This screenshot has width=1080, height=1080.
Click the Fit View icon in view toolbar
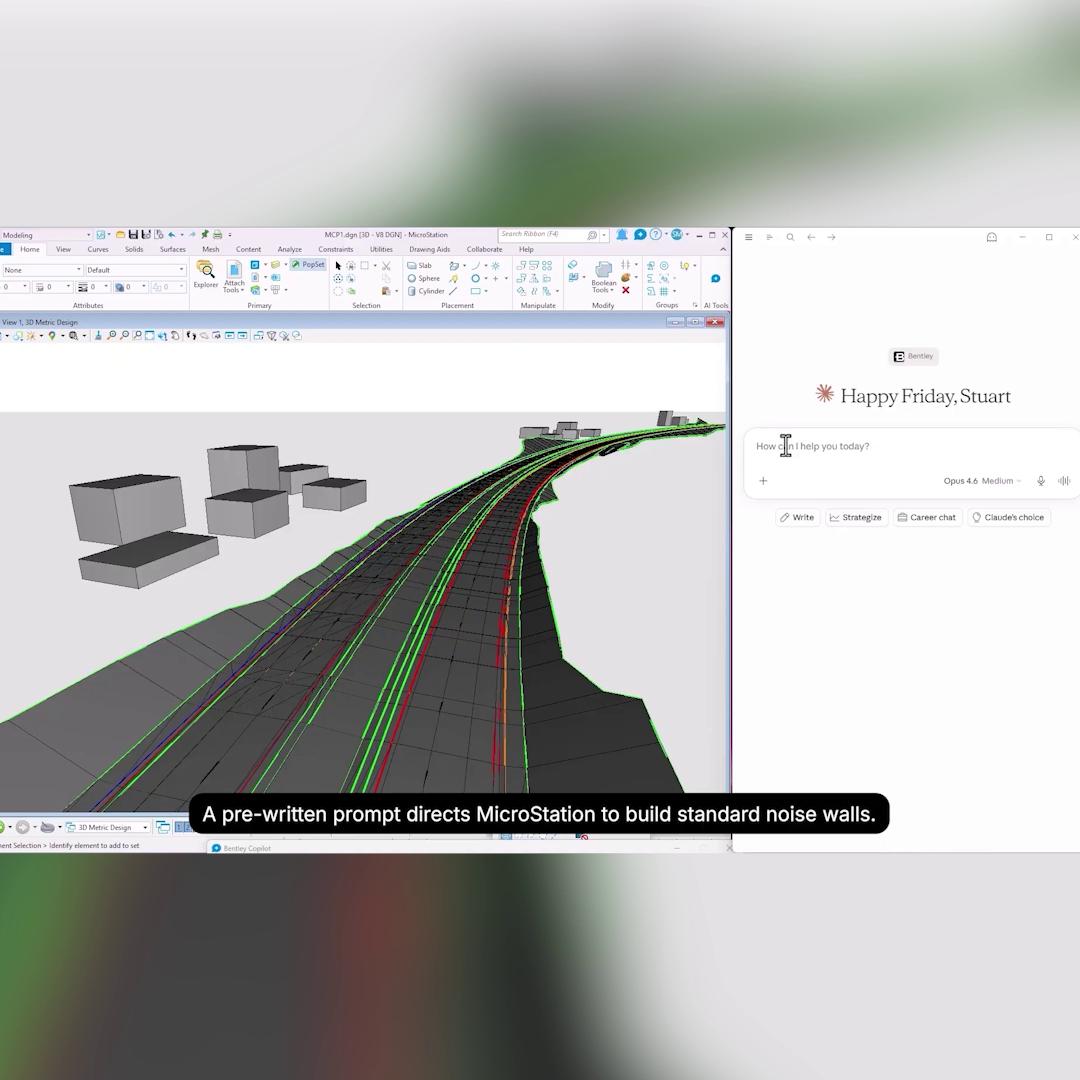[149, 335]
